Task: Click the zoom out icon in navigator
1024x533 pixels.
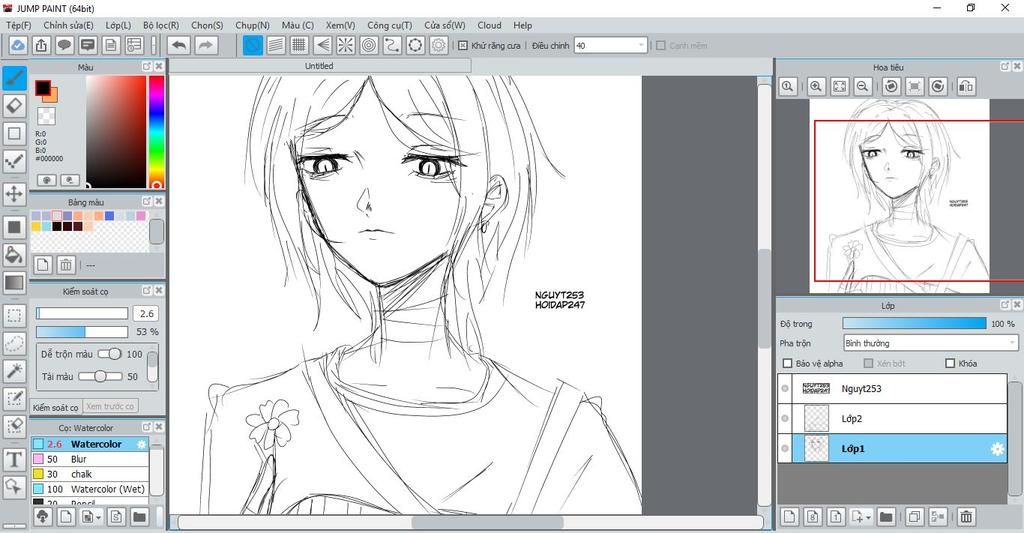Action: pyautogui.click(x=863, y=86)
